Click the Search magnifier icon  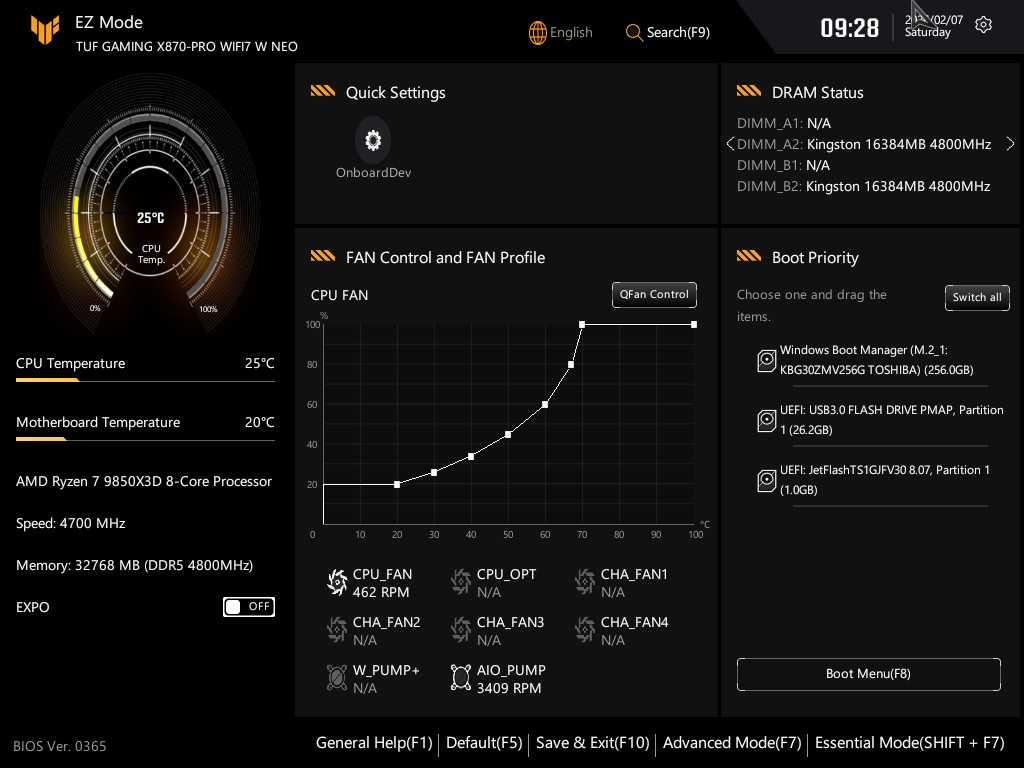point(634,32)
